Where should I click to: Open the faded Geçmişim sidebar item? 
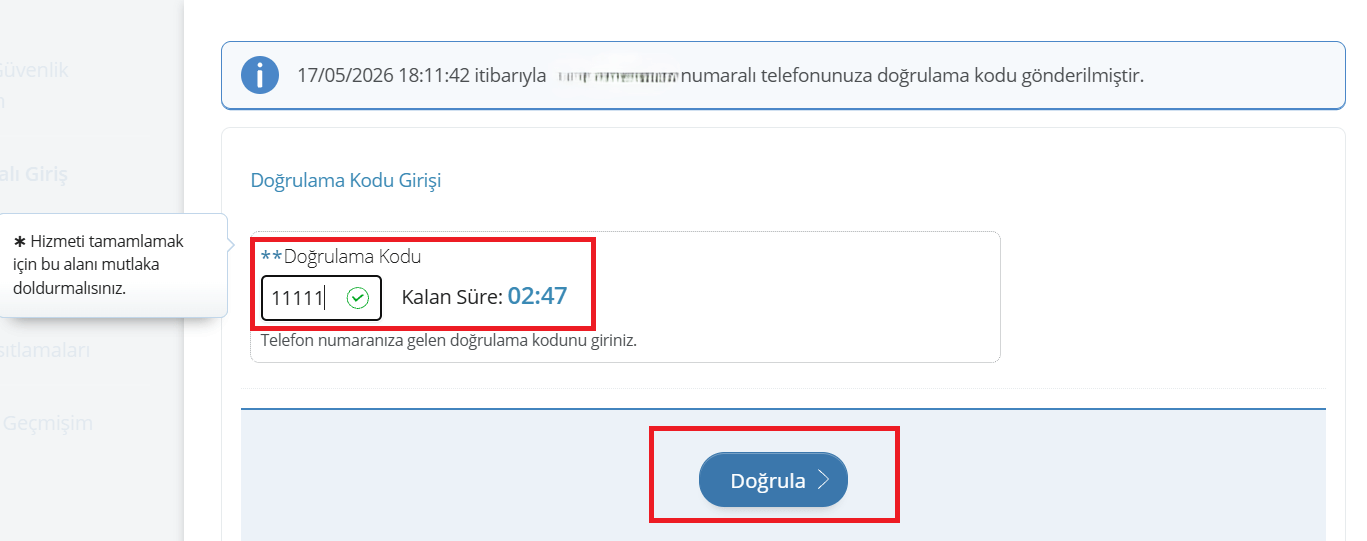(47, 423)
